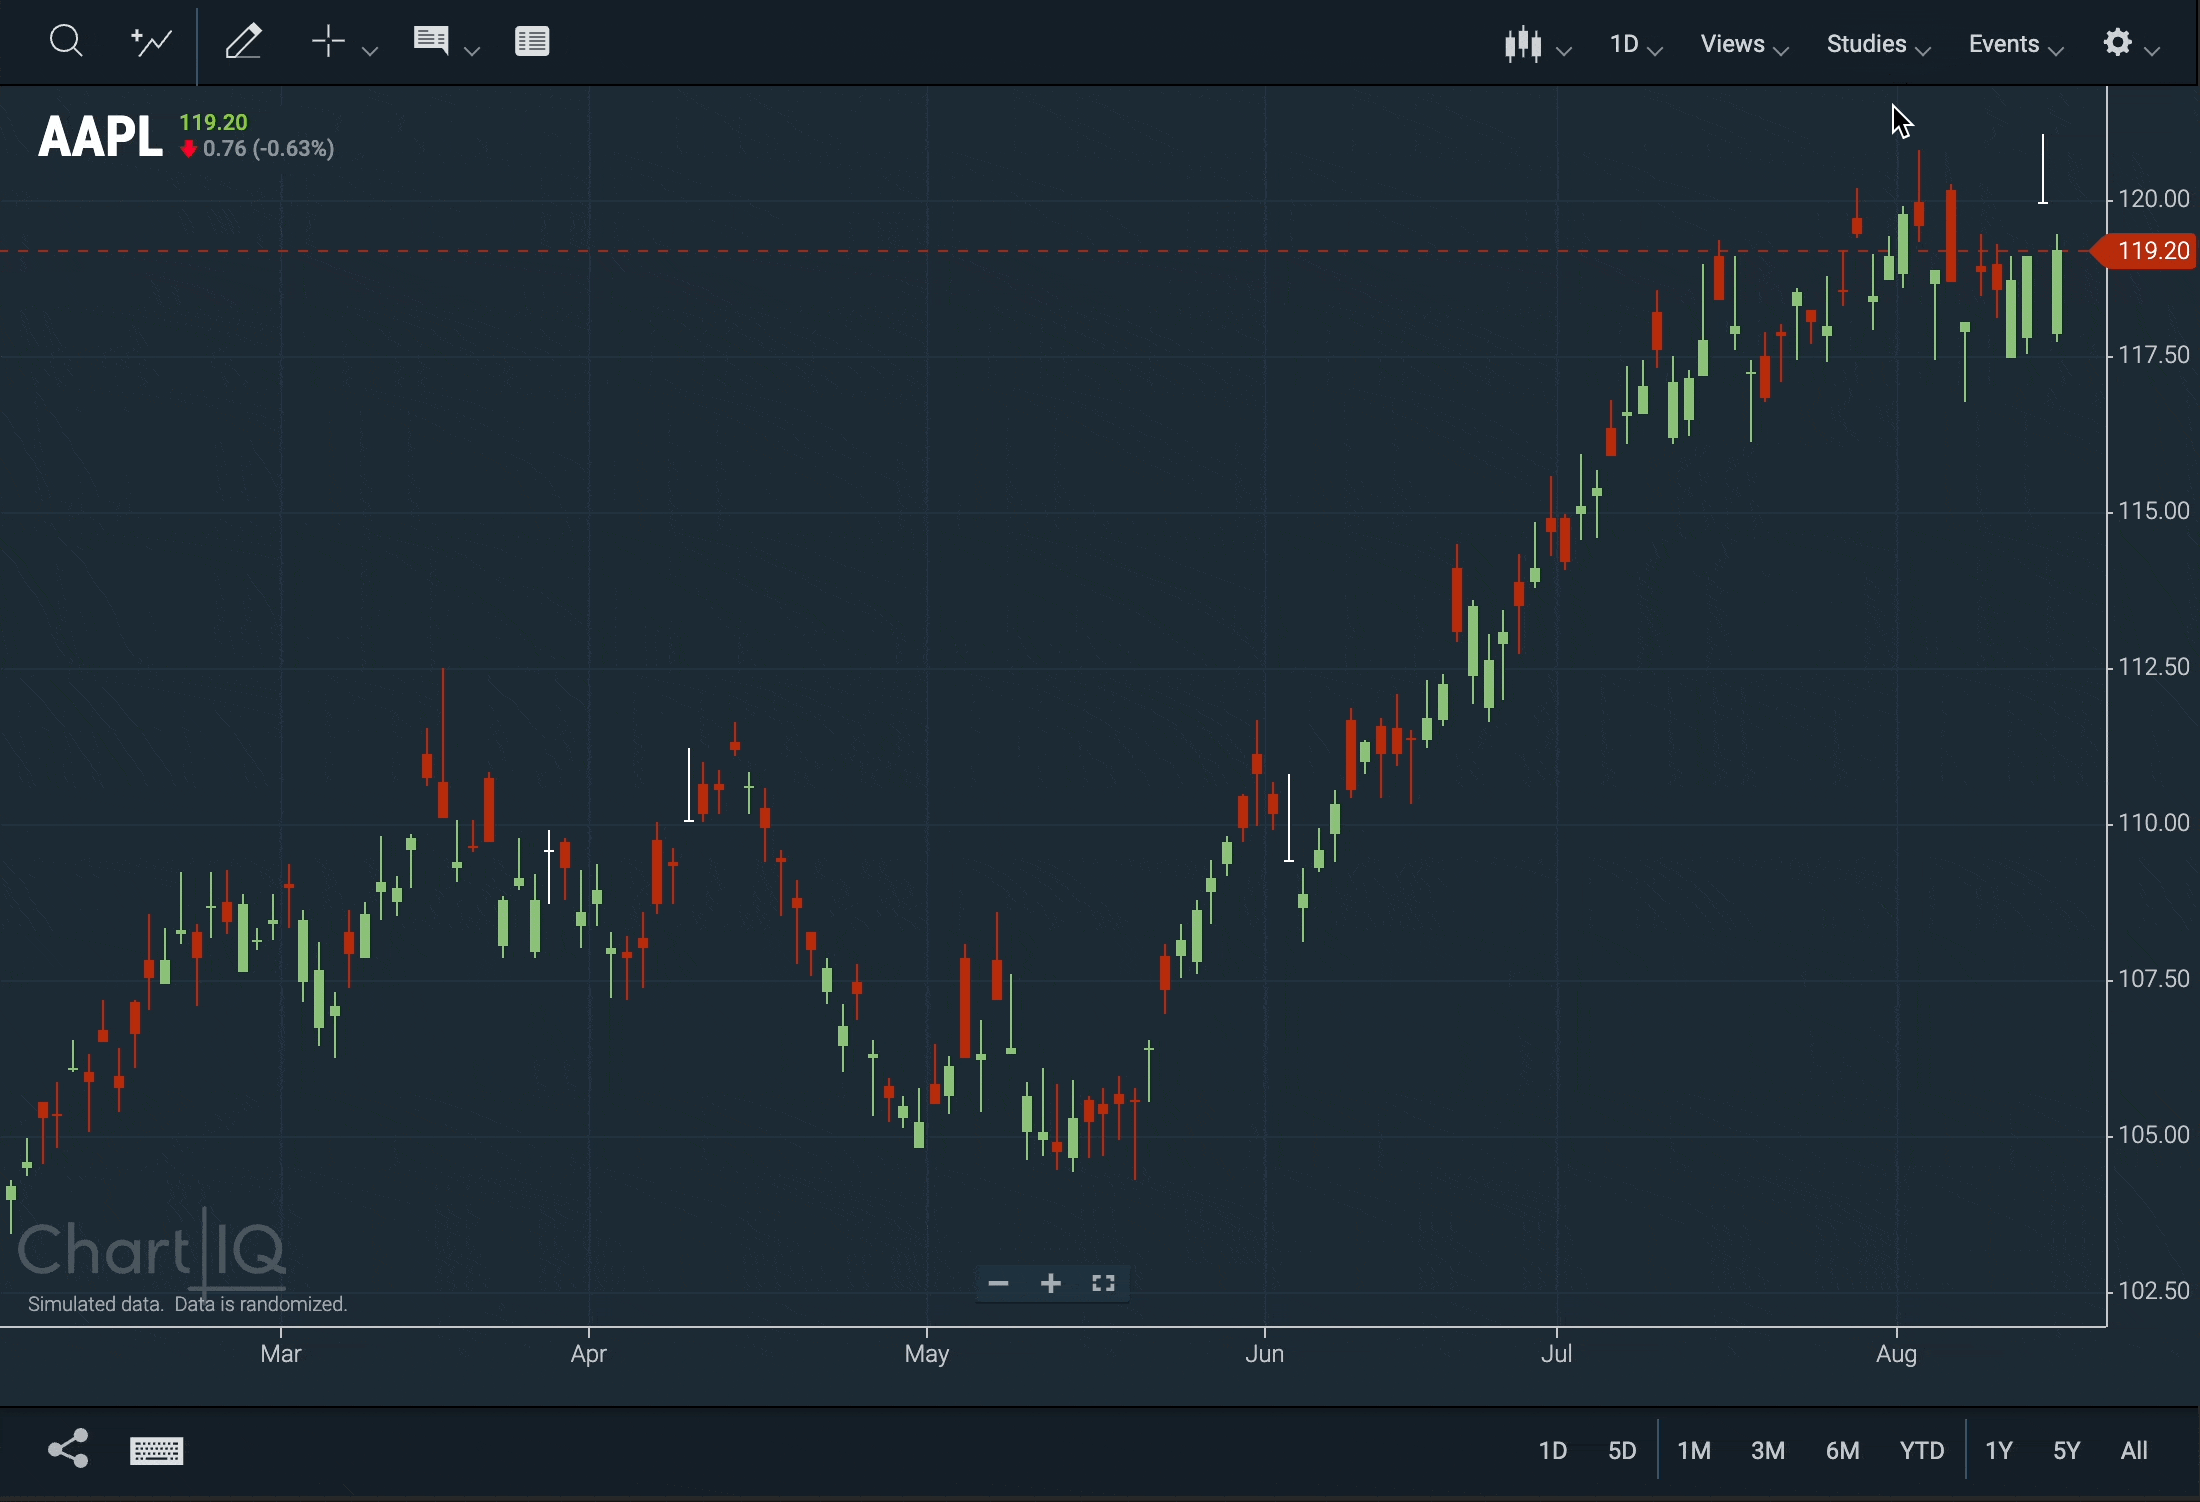Set range to YTD
Image resolution: width=2200 pixels, height=1502 pixels.
click(1922, 1451)
